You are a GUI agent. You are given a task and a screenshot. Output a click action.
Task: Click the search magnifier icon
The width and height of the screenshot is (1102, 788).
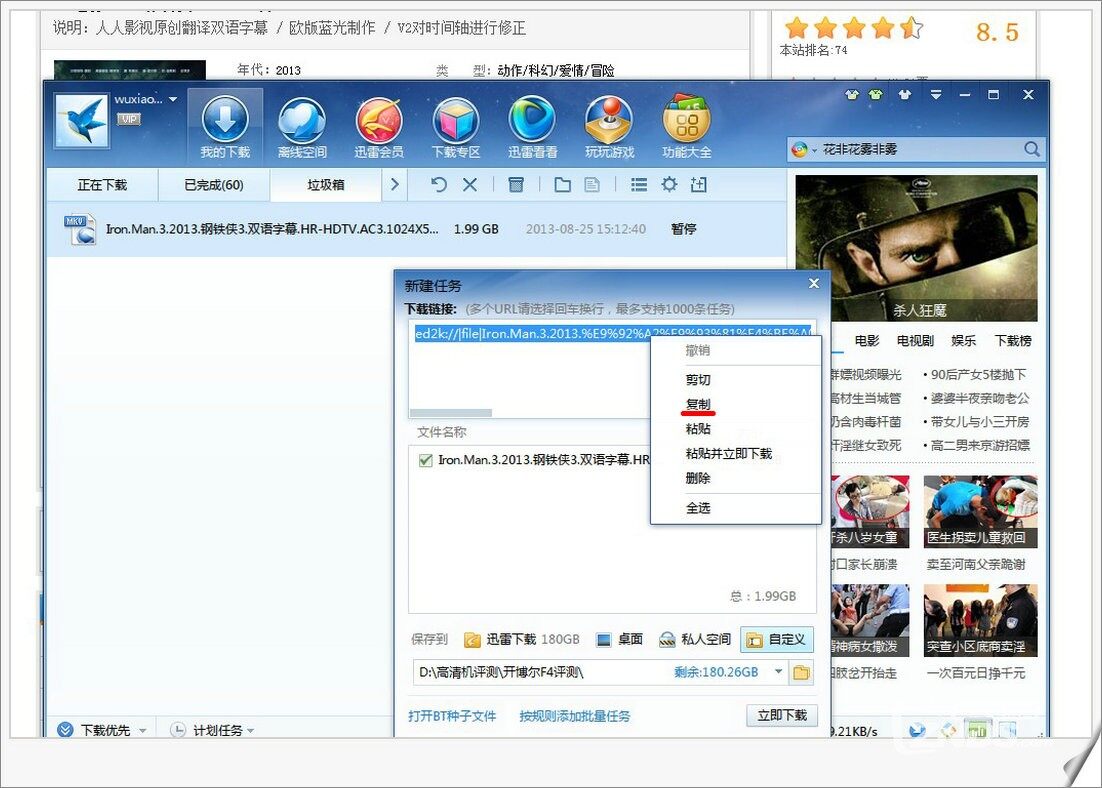coord(1031,149)
